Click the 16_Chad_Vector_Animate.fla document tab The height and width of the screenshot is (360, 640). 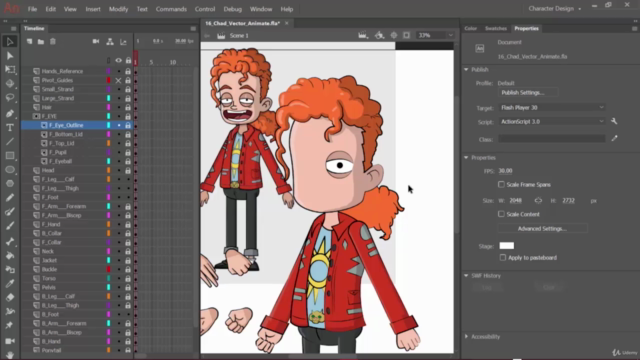point(242,23)
